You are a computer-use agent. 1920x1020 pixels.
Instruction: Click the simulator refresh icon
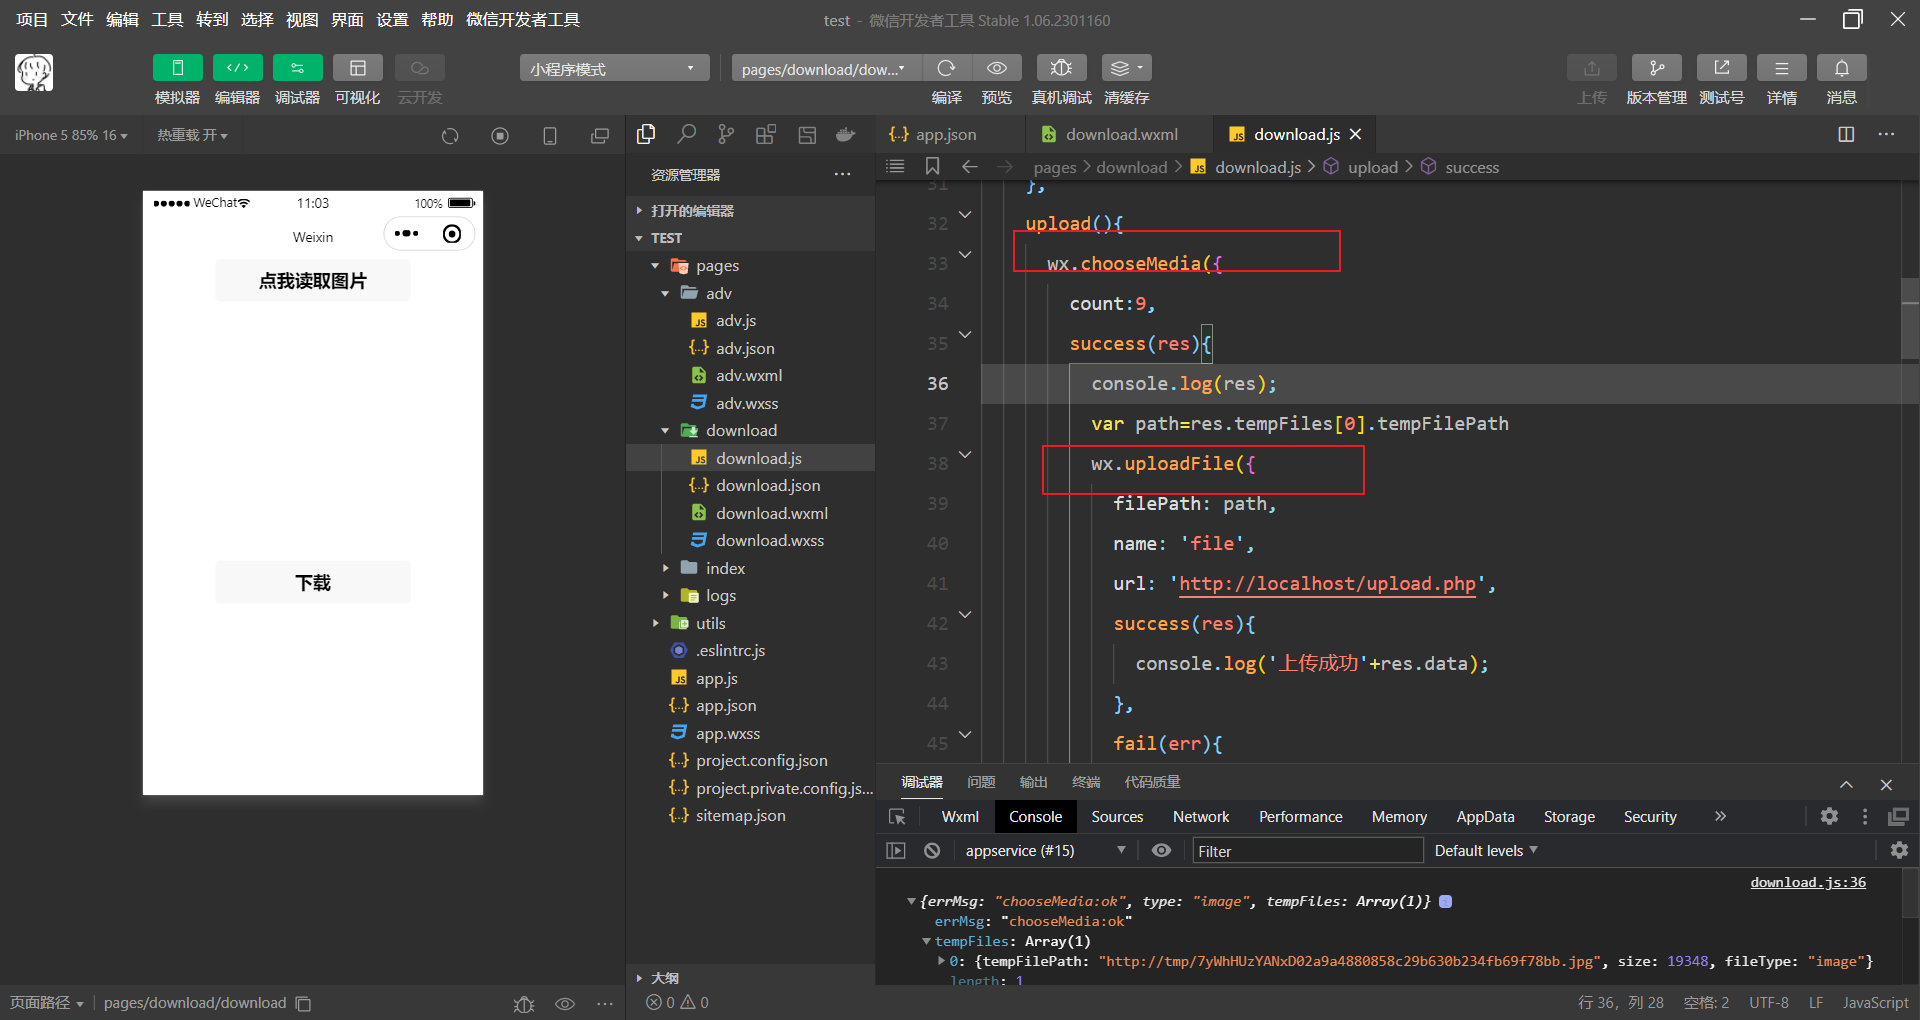coord(450,136)
